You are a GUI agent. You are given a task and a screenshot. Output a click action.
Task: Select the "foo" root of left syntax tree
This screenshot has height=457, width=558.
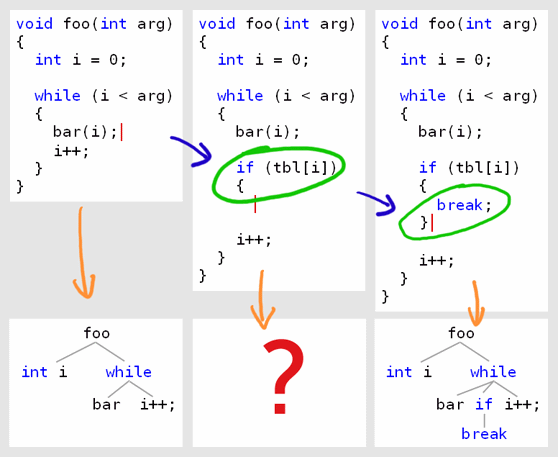tap(96, 333)
